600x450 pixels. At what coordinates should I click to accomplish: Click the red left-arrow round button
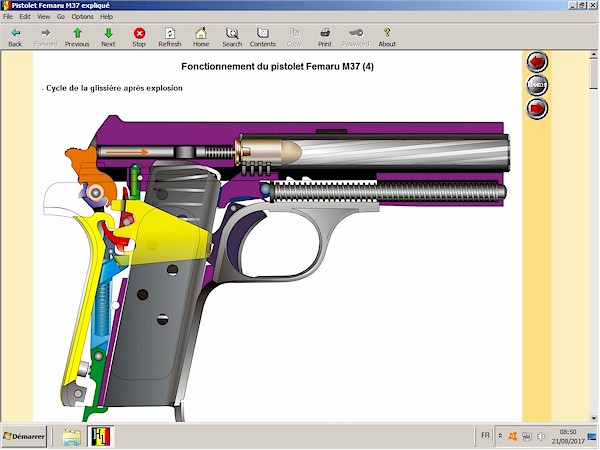tap(537, 62)
